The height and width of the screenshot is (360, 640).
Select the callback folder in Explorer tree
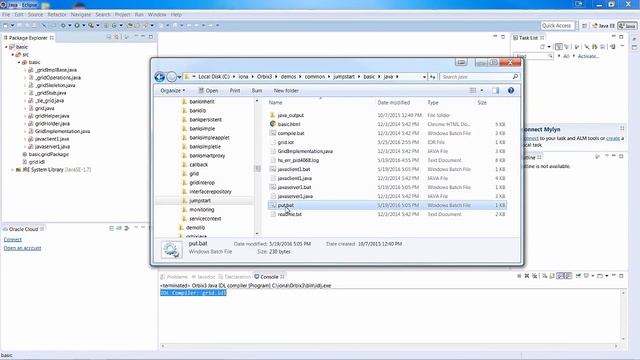(x=198, y=165)
